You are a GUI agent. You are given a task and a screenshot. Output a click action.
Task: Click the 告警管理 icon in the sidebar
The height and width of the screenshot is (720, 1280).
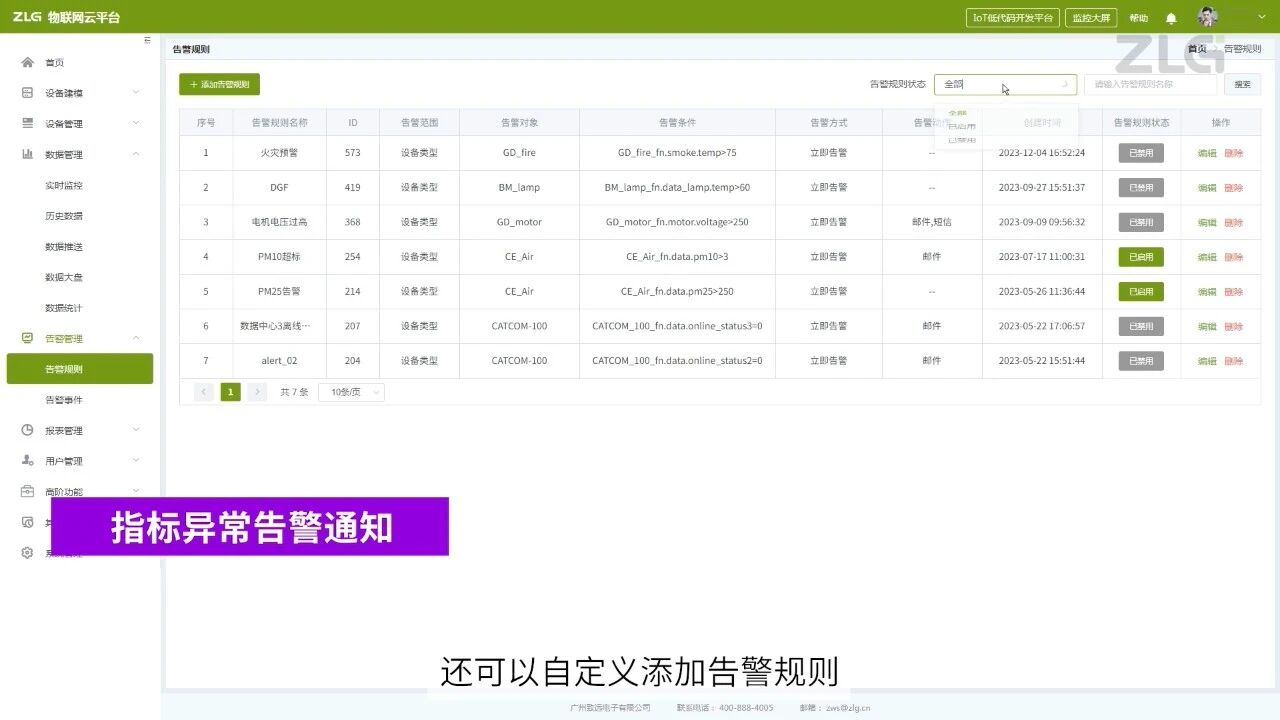coord(26,338)
